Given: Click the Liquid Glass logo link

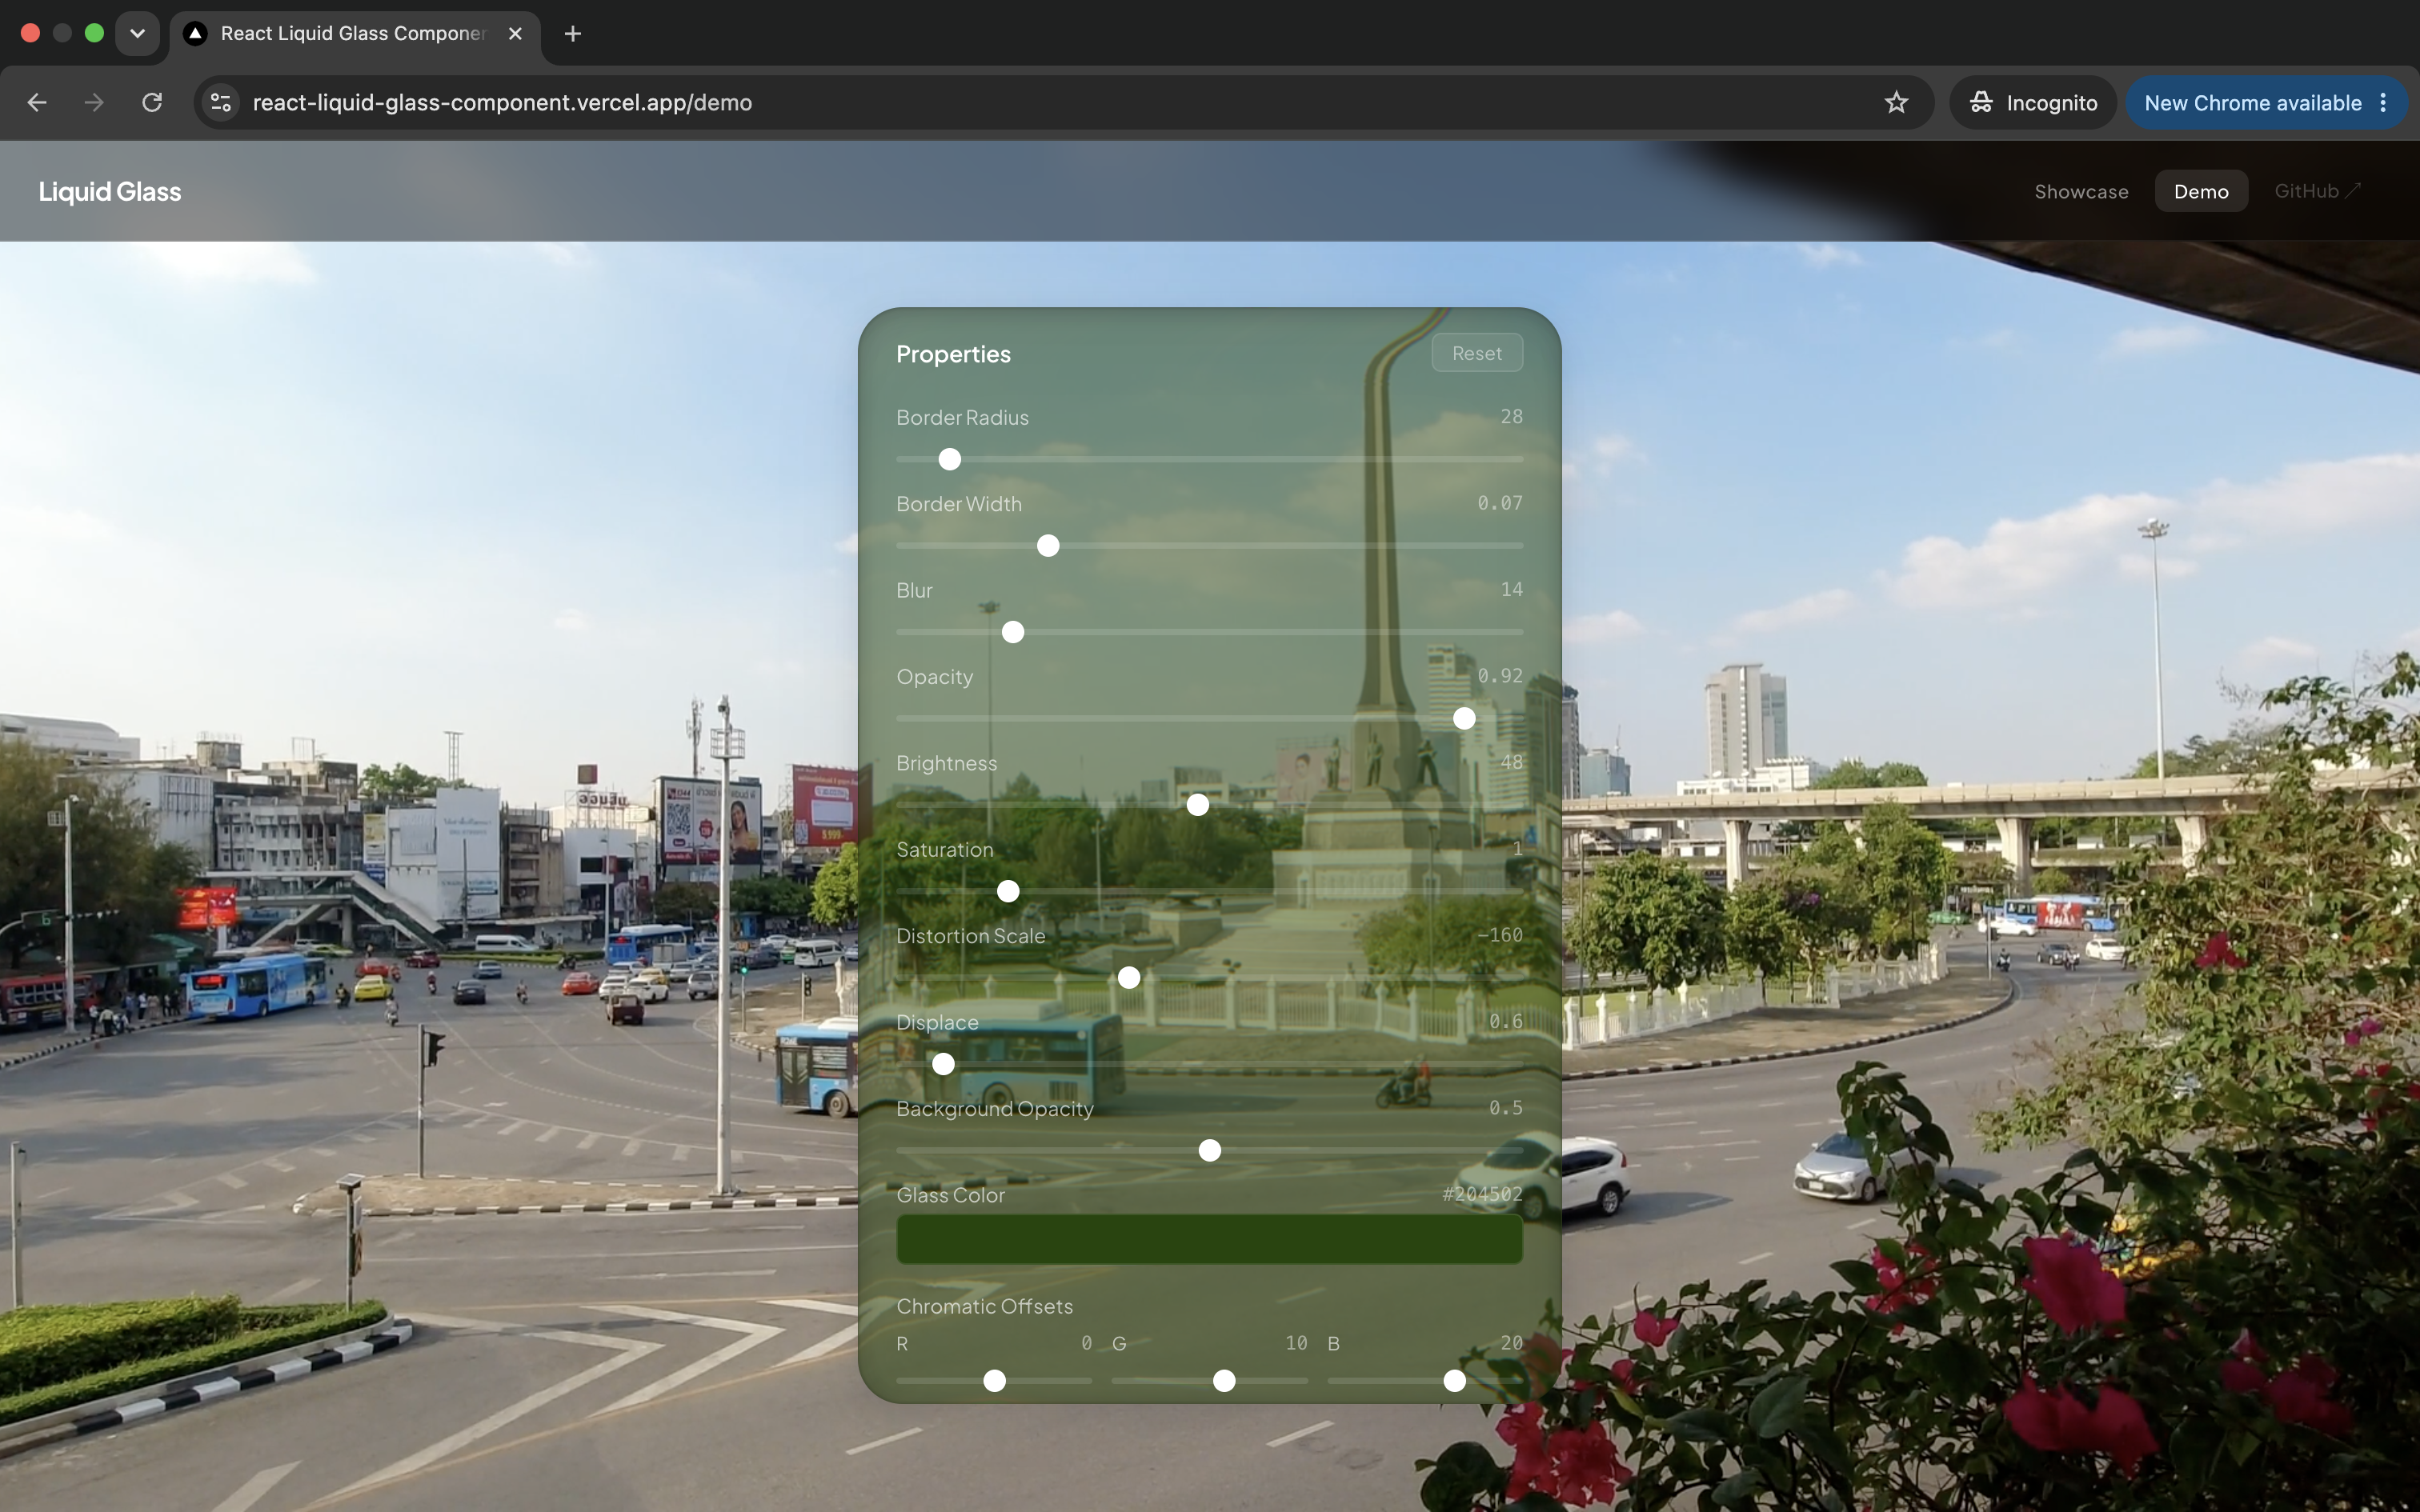Looking at the screenshot, I should pos(110,192).
